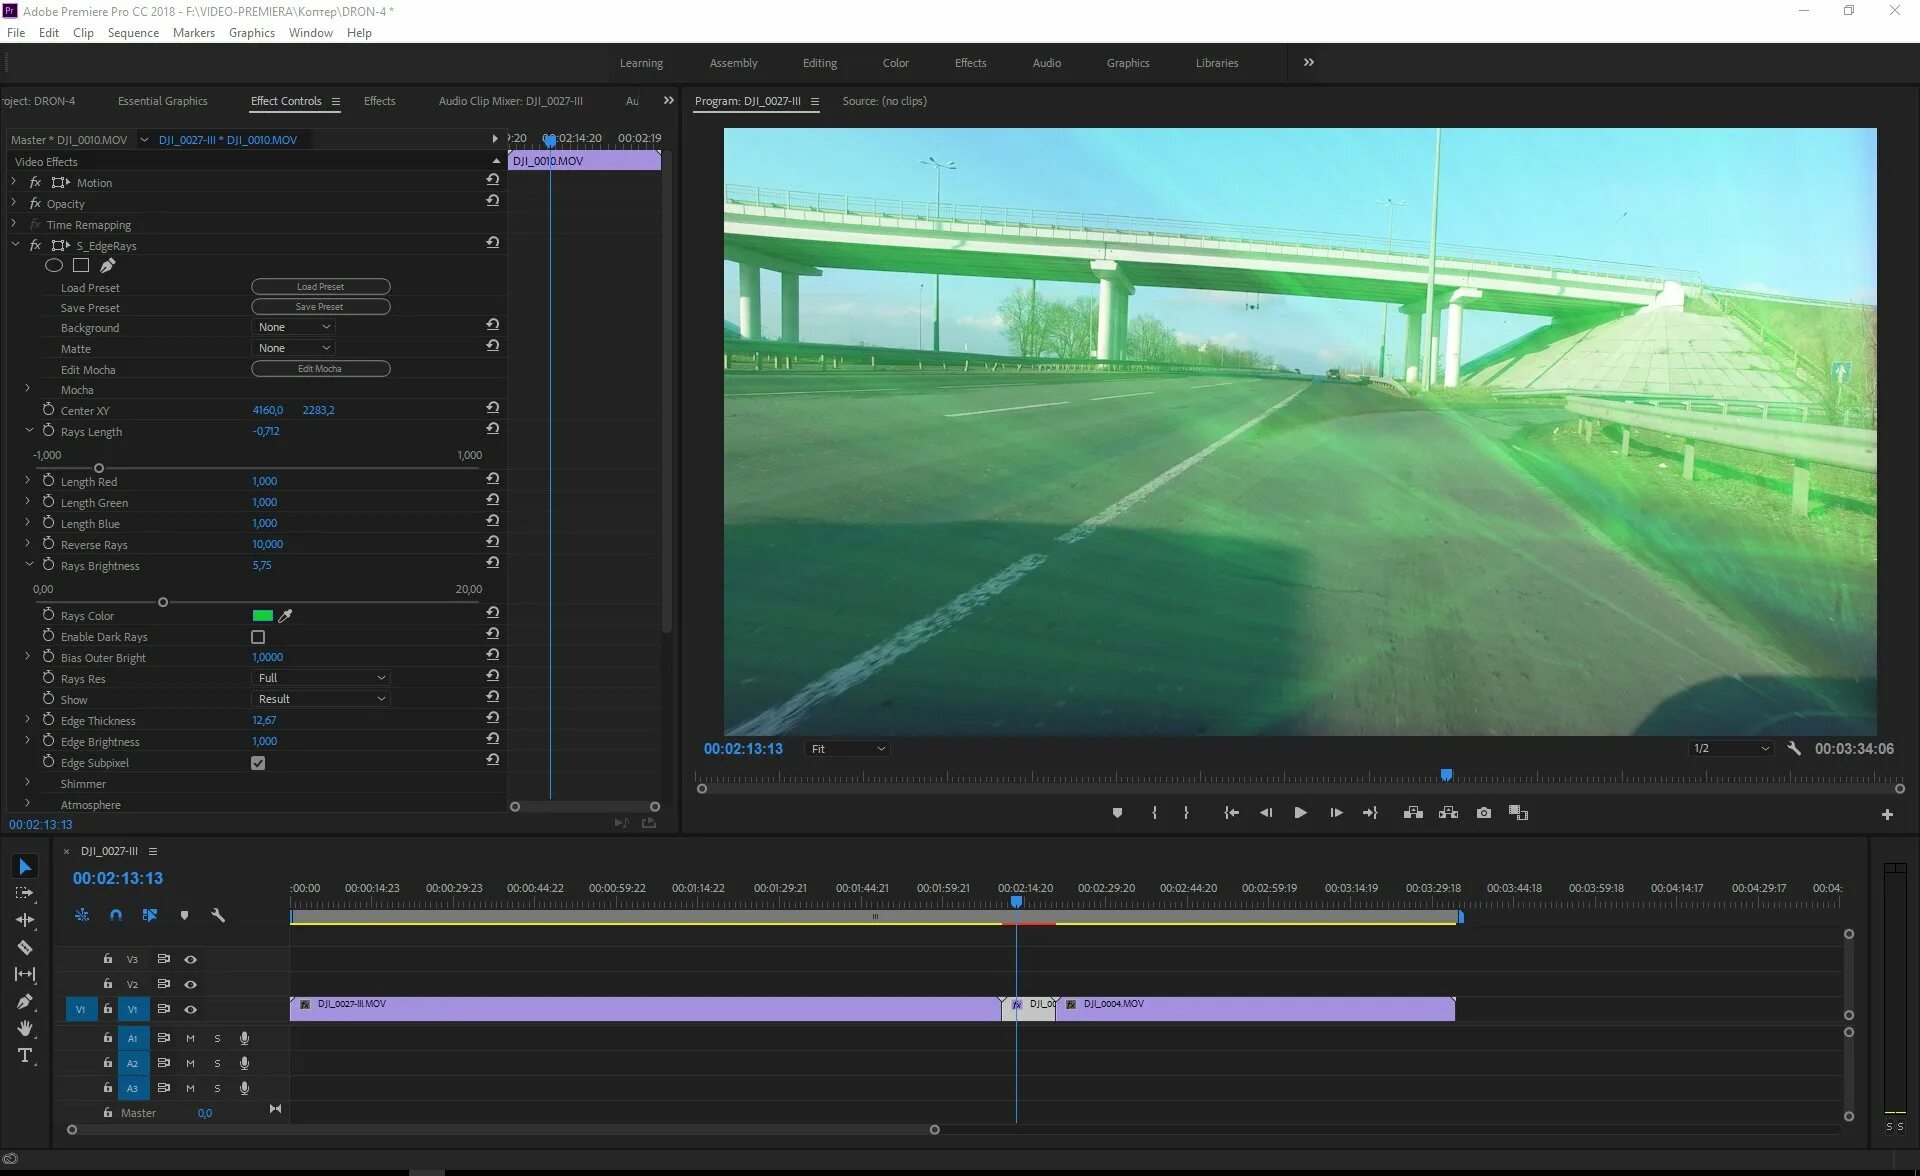Pick the Hand tool
This screenshot has height=1176, width=1920.
(25, 1028)
